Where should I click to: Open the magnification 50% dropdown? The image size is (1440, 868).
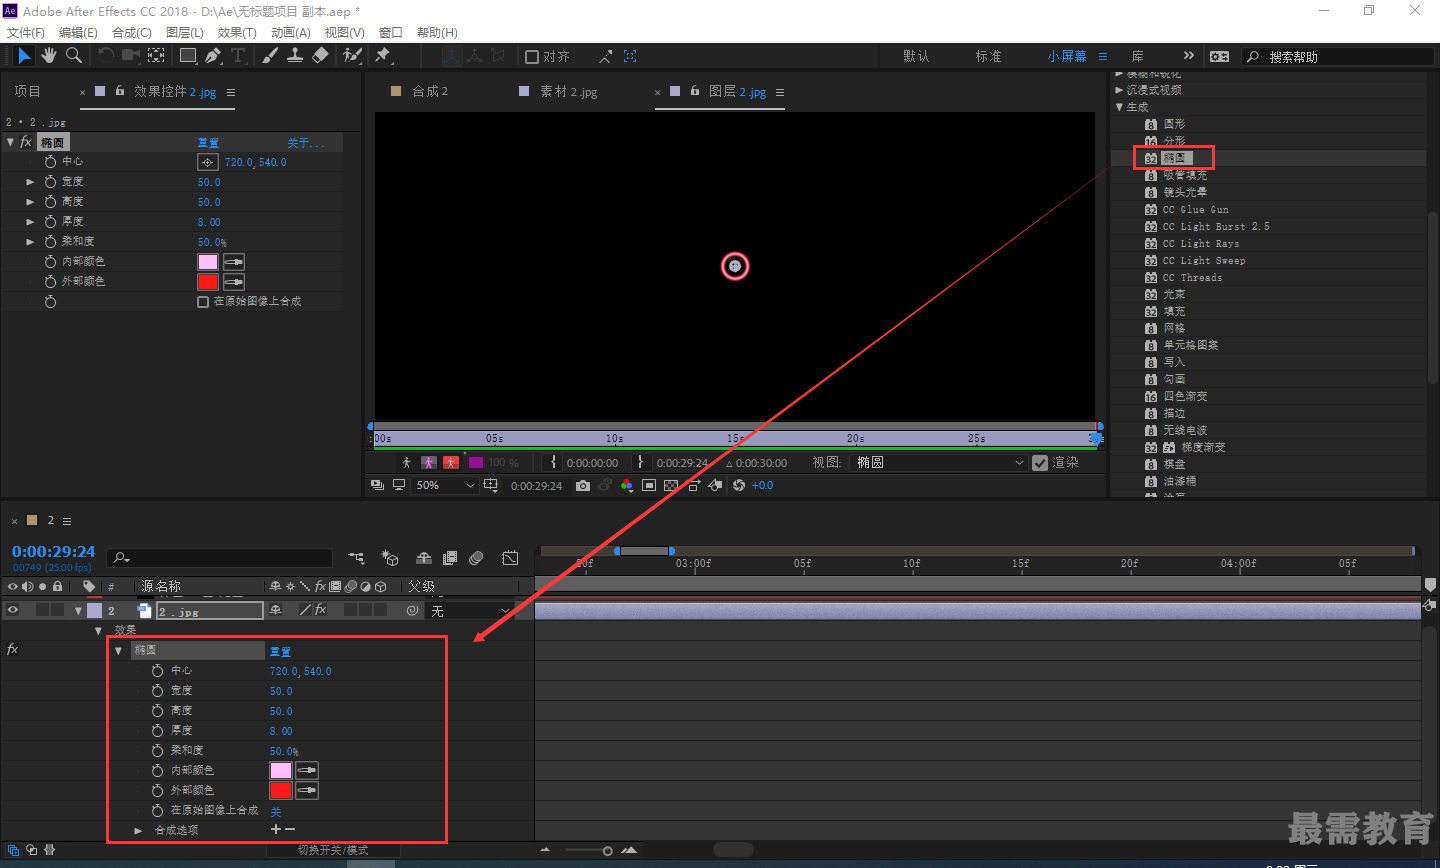(x=445, y=485)
